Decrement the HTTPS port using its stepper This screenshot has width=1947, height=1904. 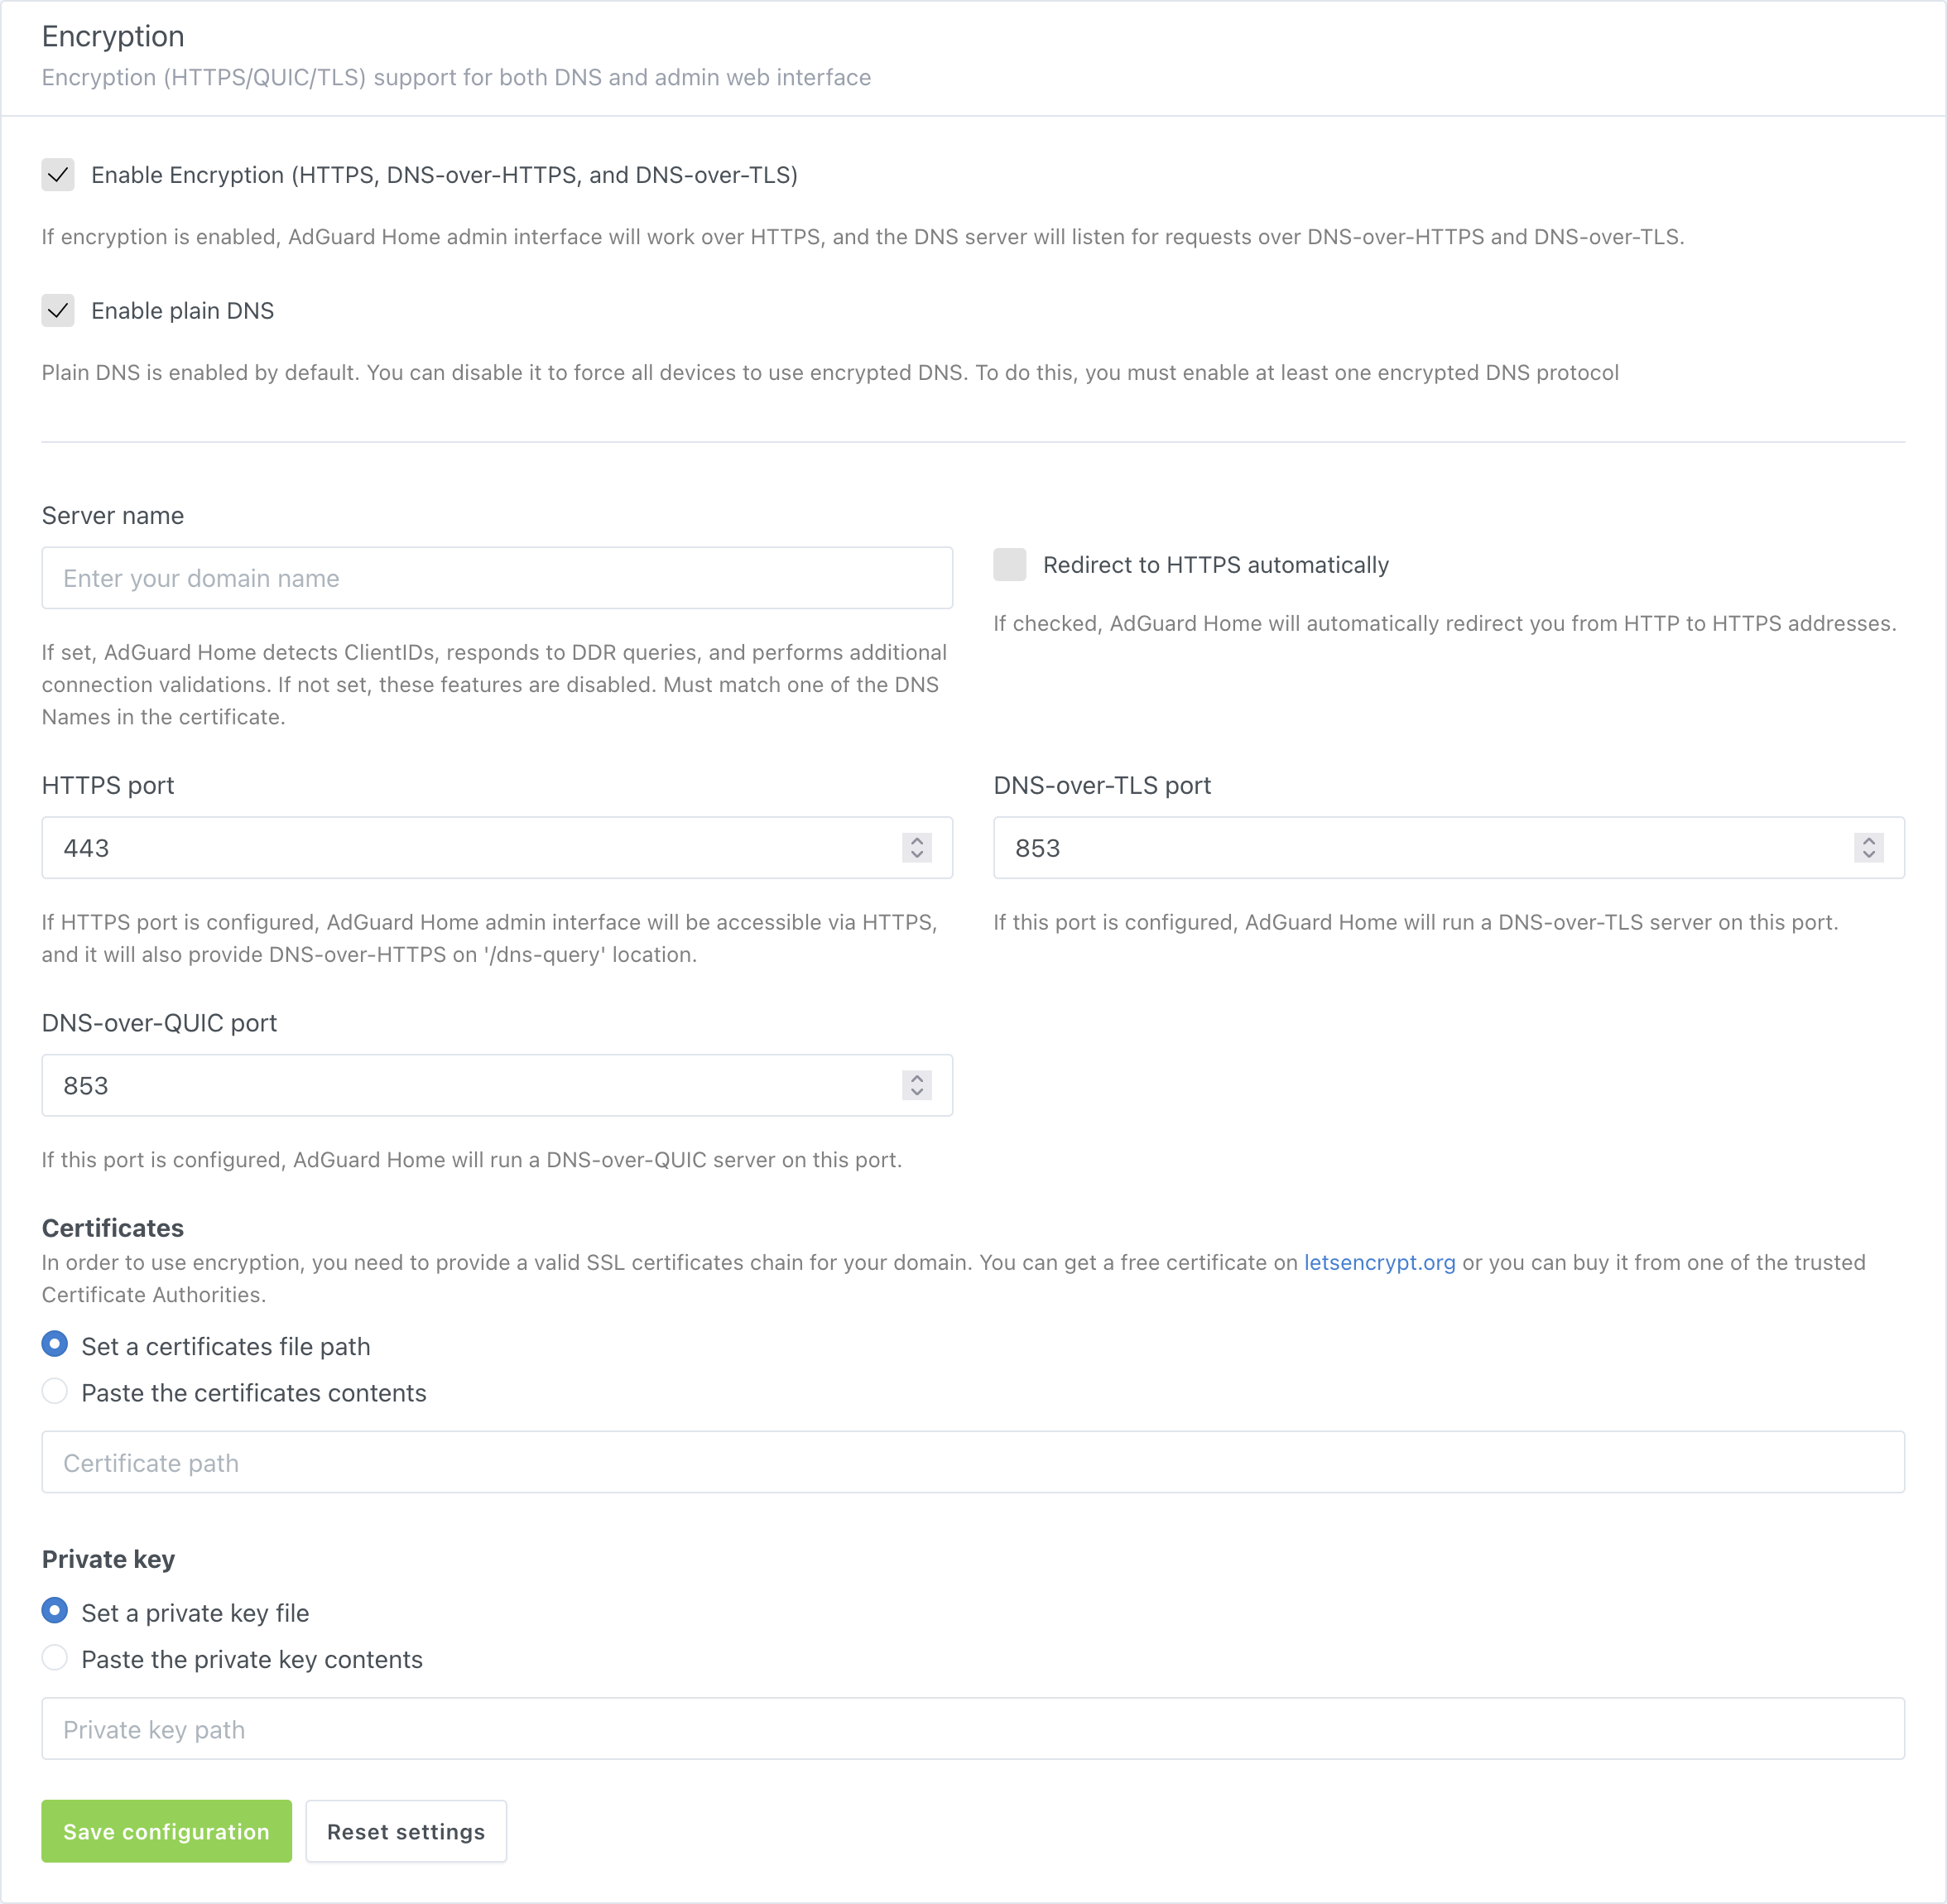(916, 854)
